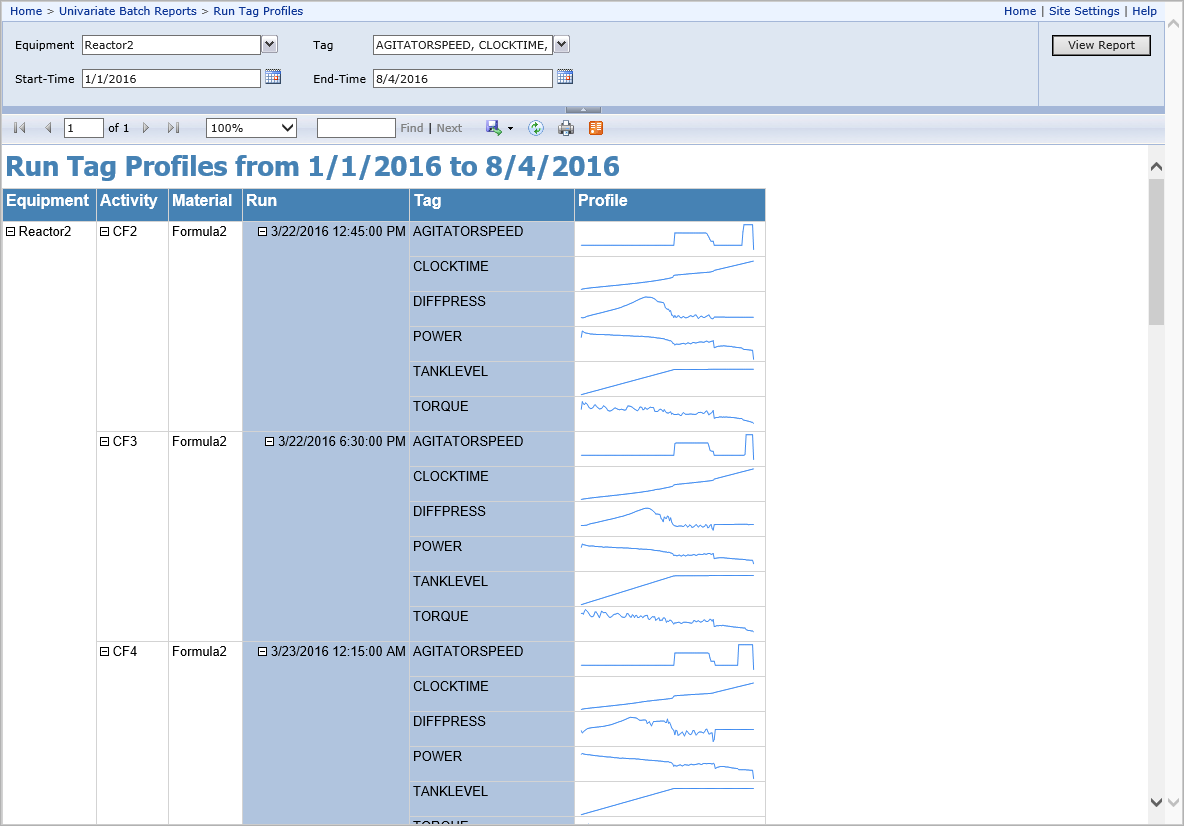Screen dimensions: 1184x826
Task: Open Home breadcrumb link
Action: (x=26, y=11)
